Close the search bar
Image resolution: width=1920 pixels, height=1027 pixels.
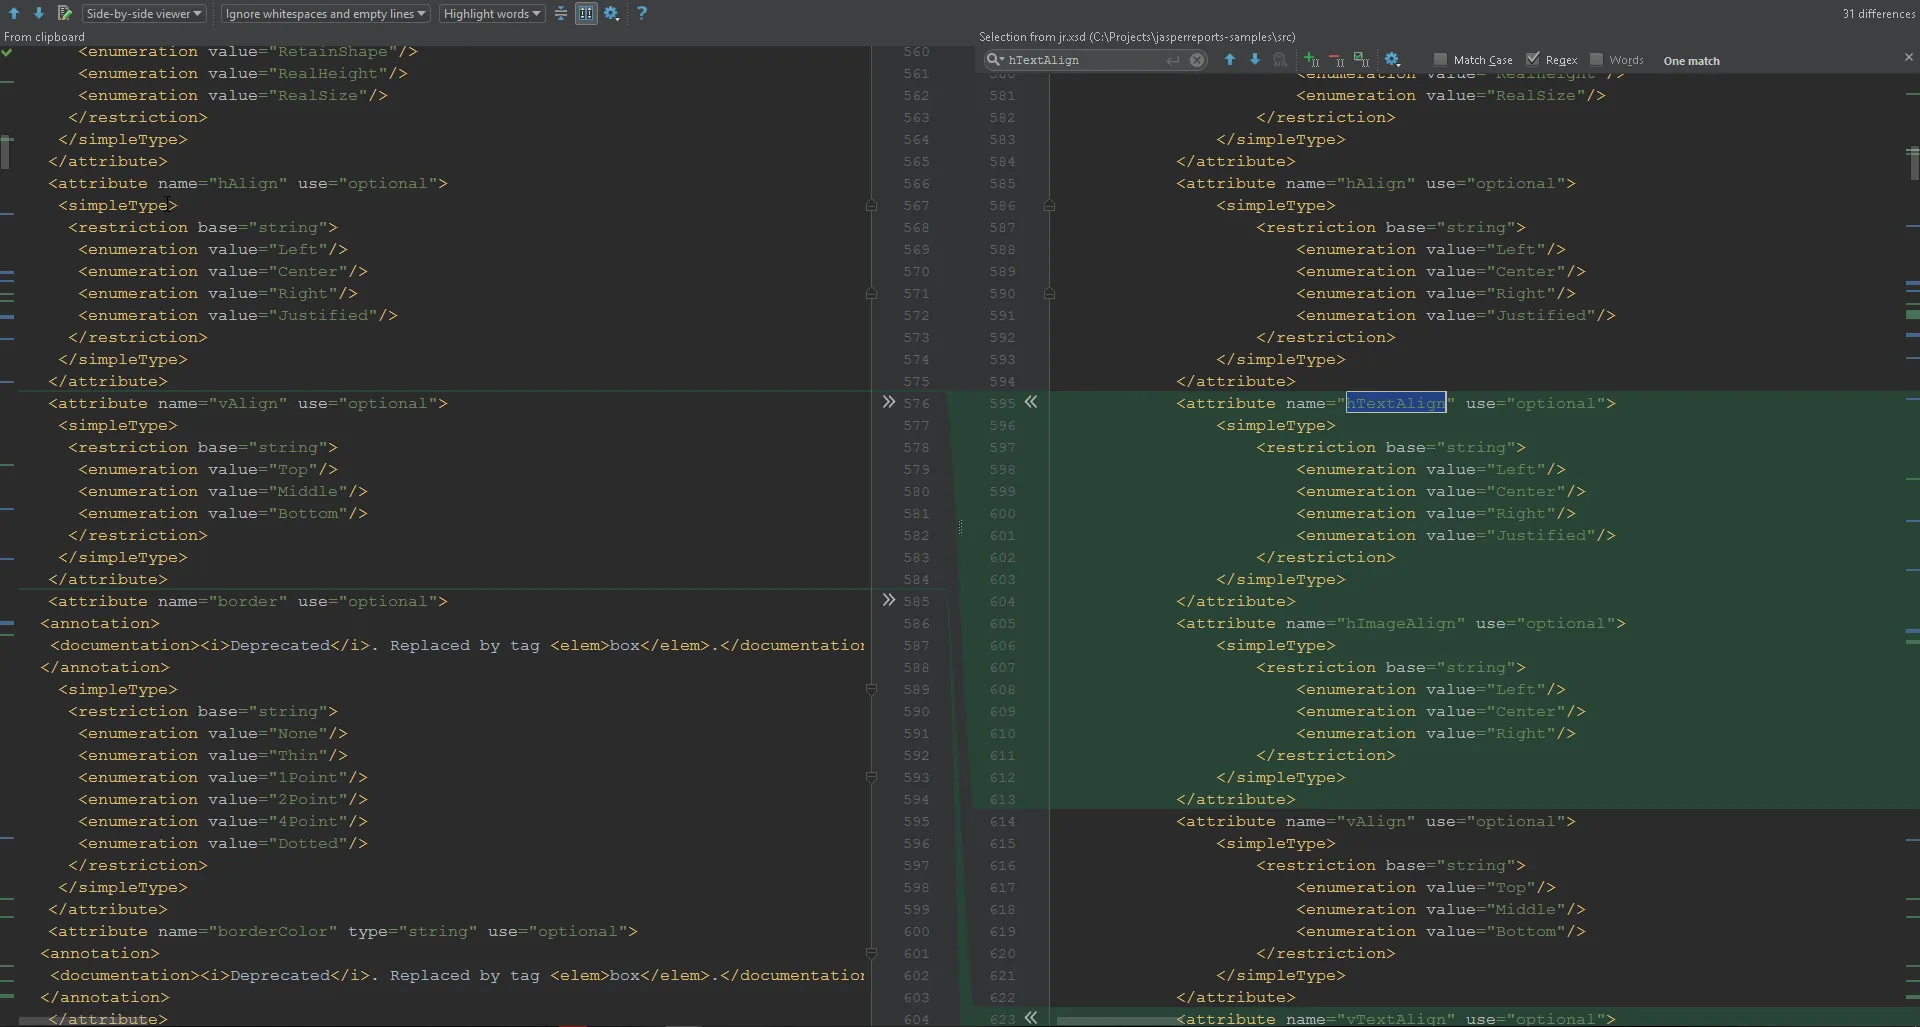tap(1908, 58)
